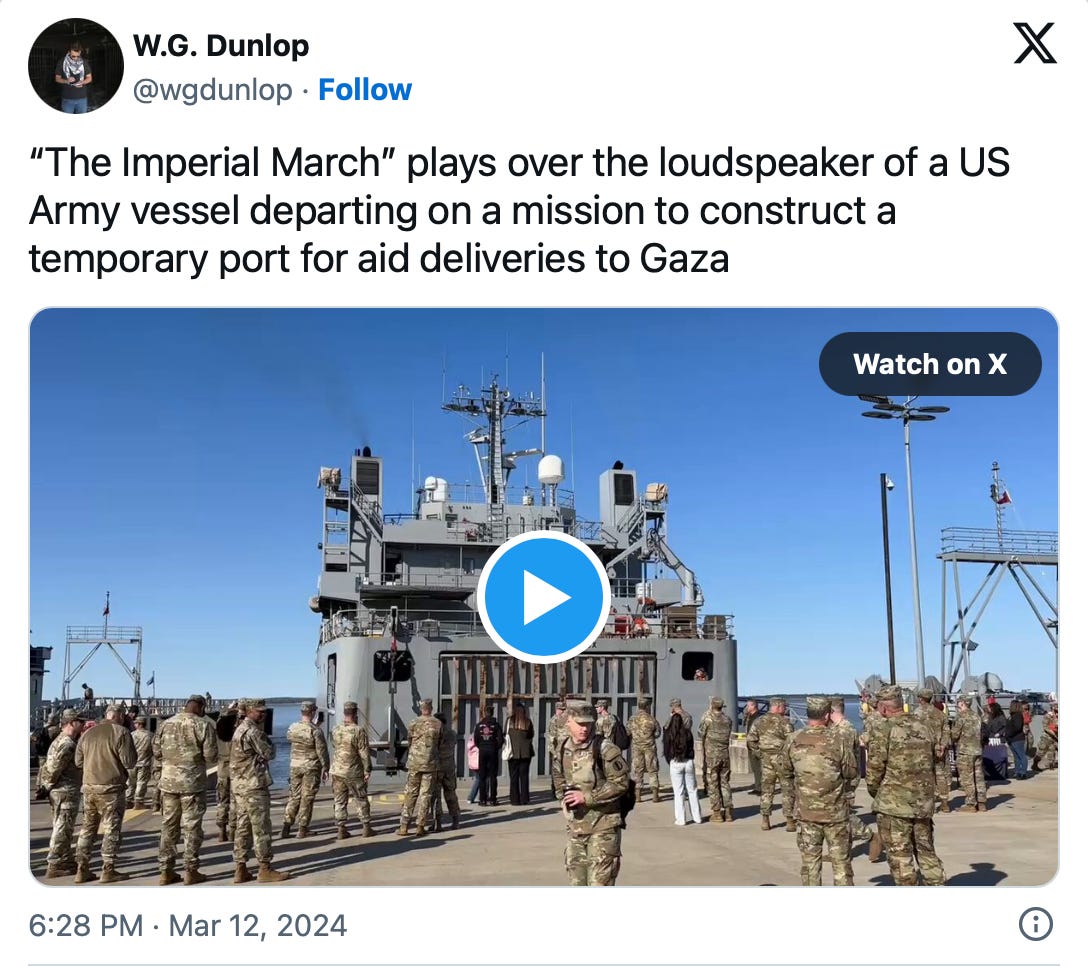This screenshot has width=1088, height=966.
Task: Click the W.G. Dunlop display name
Action: coord(221,46)
